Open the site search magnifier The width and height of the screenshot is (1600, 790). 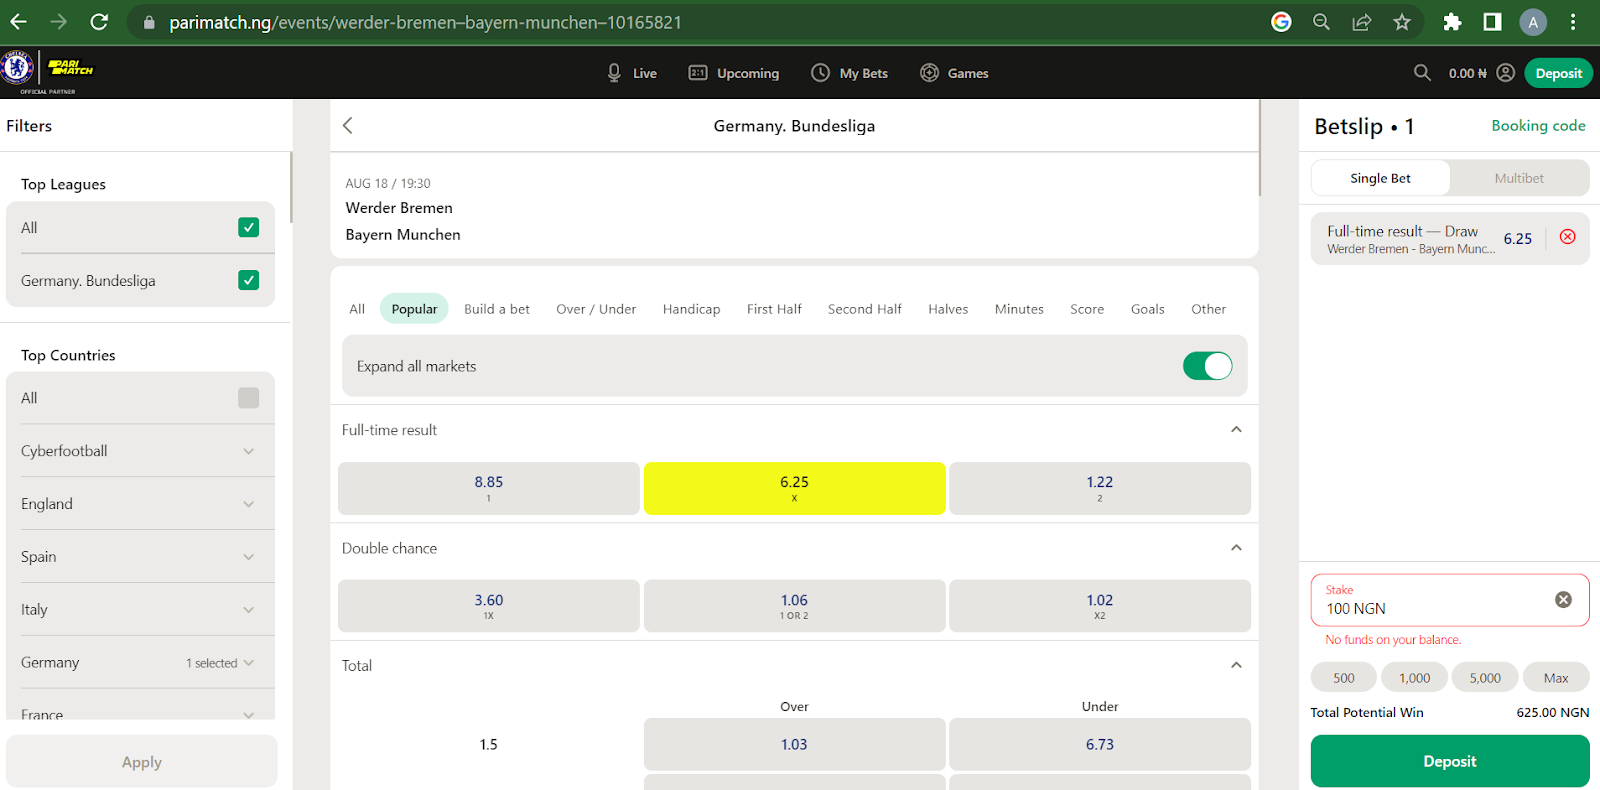pyautogui.click(x=1422, y=72)
